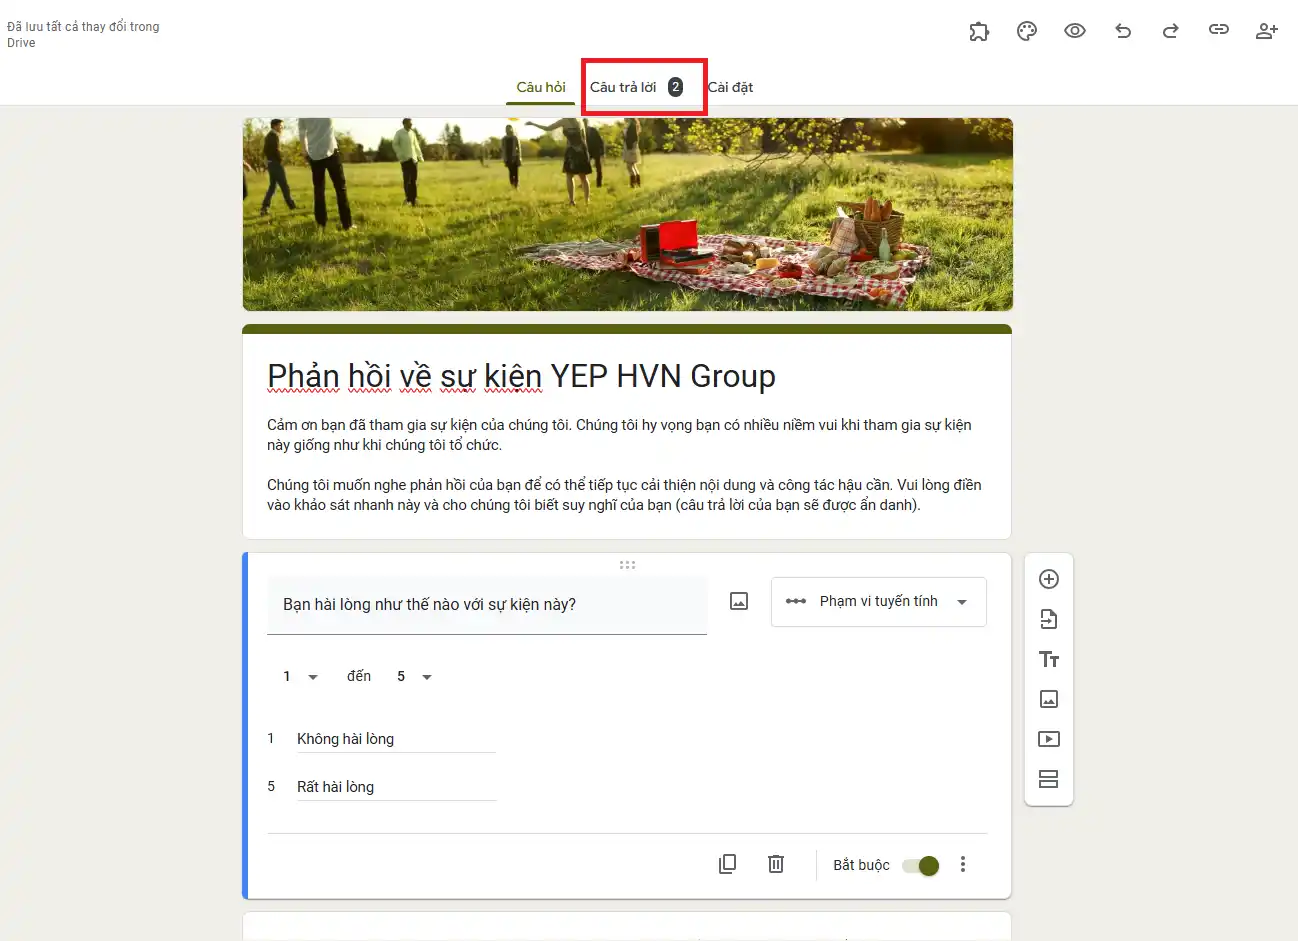Duplicate the current question
The image size is (1298, 941).
point(728,864)
